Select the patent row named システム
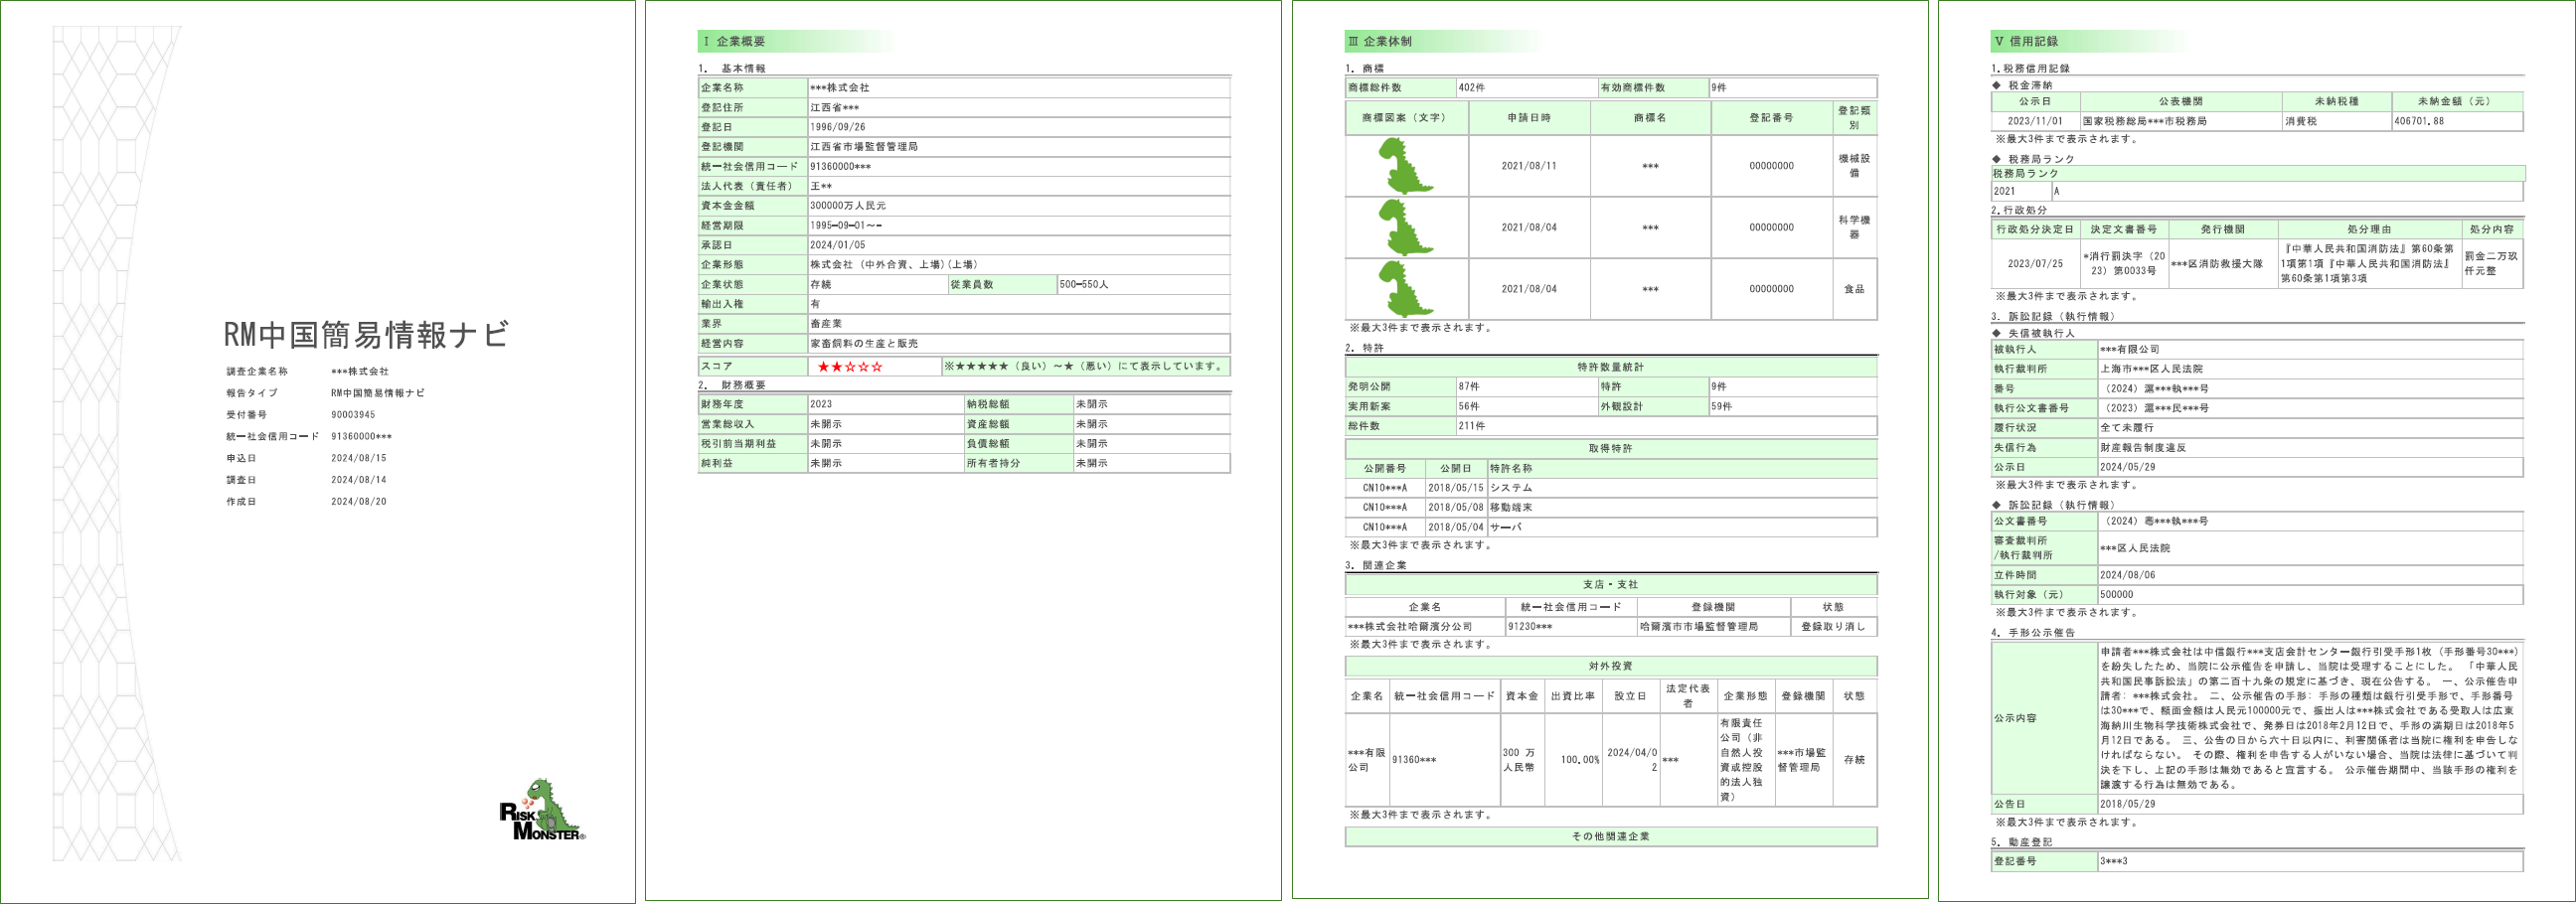Image resolution: width=2576 pixels, height=904 pixels. point(1610,488)
